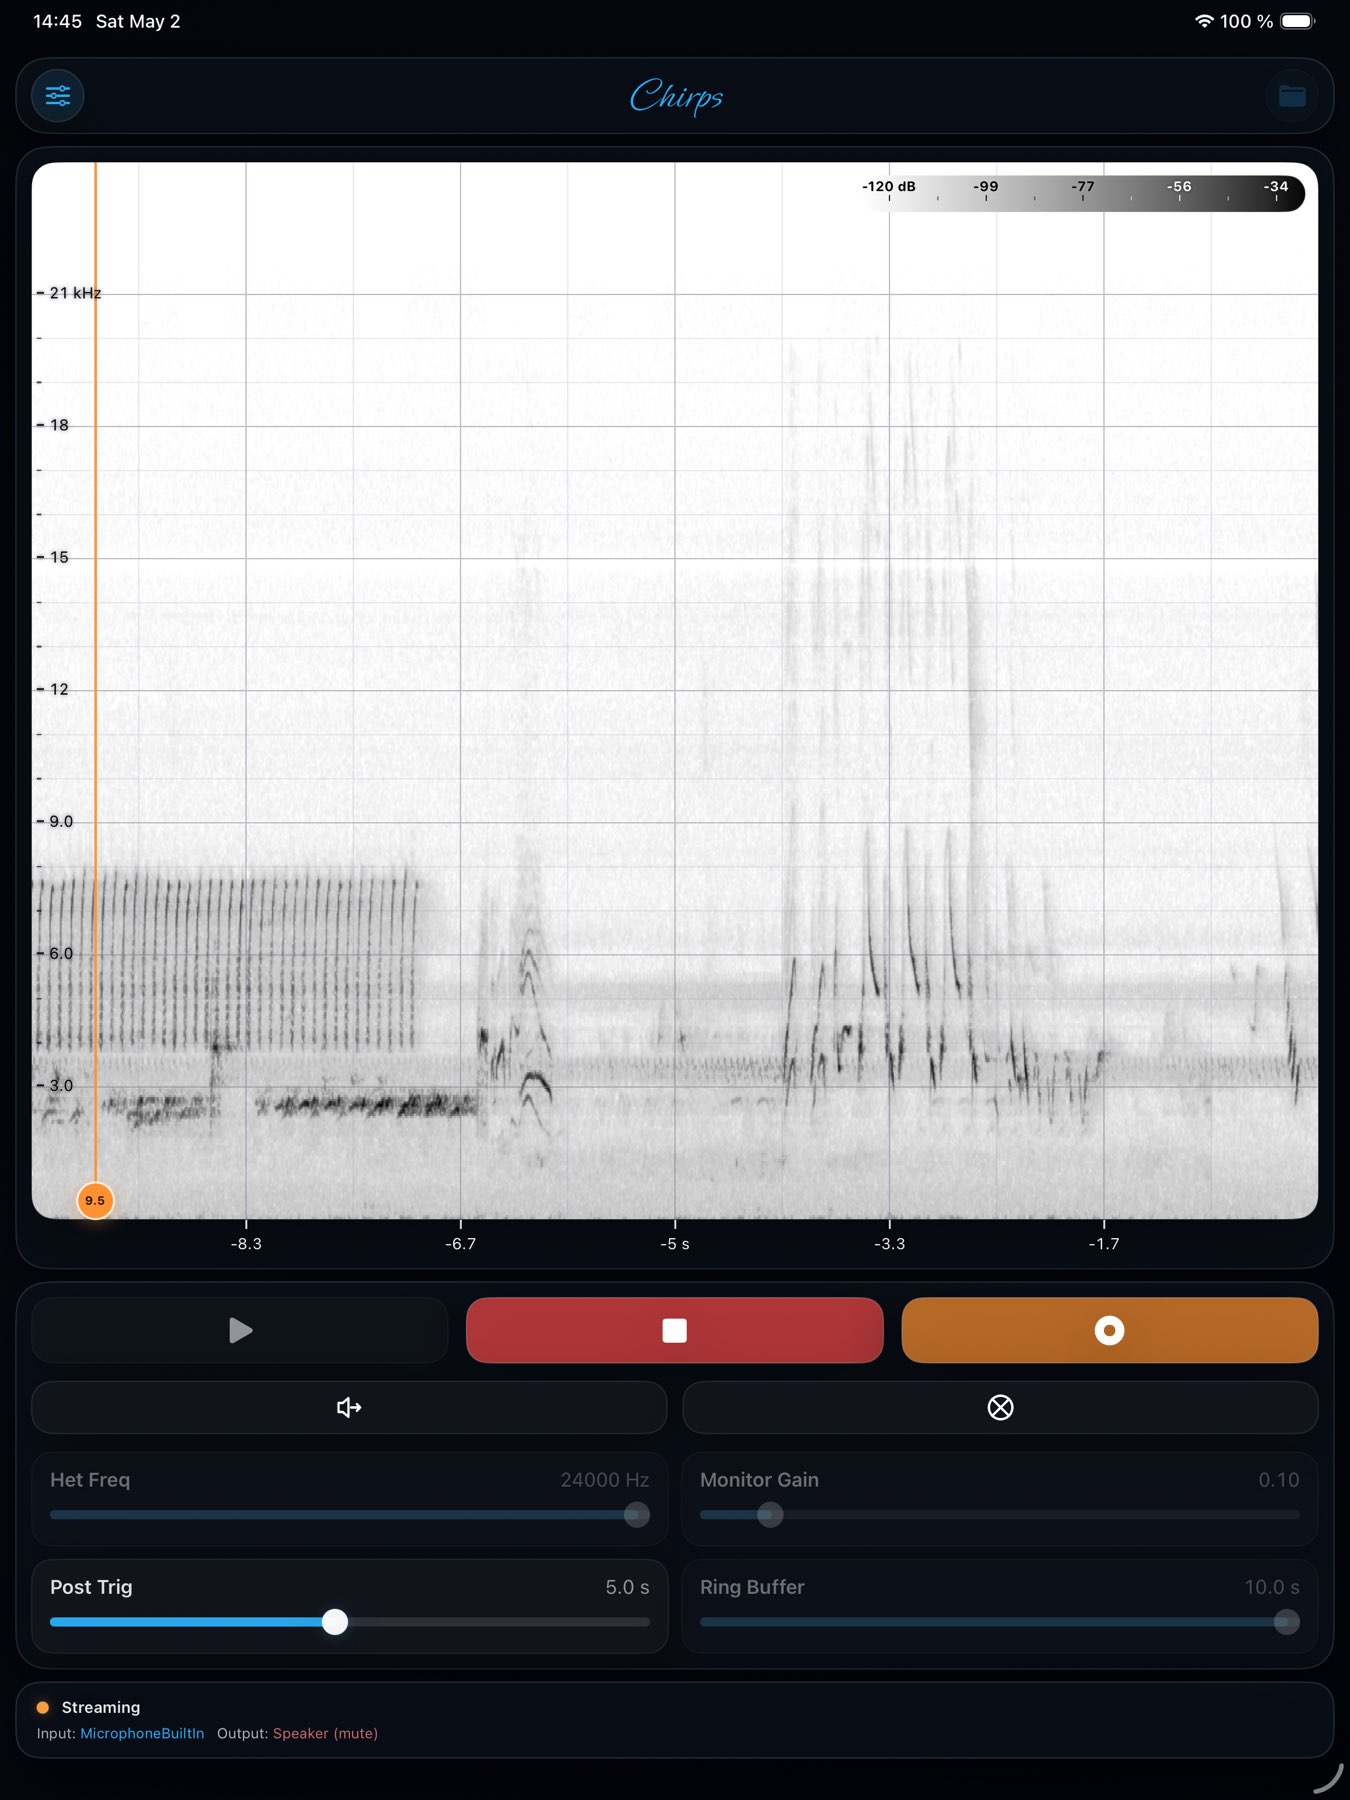This screenshot has width=1350, height=1800.
Task: Click the 6.0 frequency axis label
Action: [61, 953]
